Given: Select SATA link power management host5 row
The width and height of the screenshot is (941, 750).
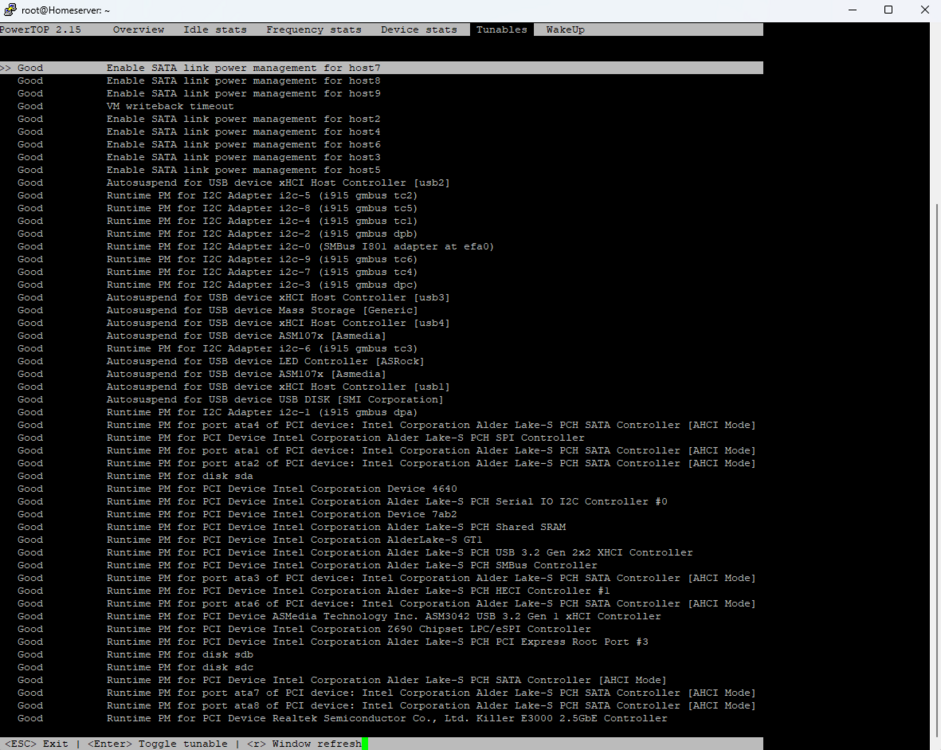Looking at the screenshot, I should tap(199, 170).
